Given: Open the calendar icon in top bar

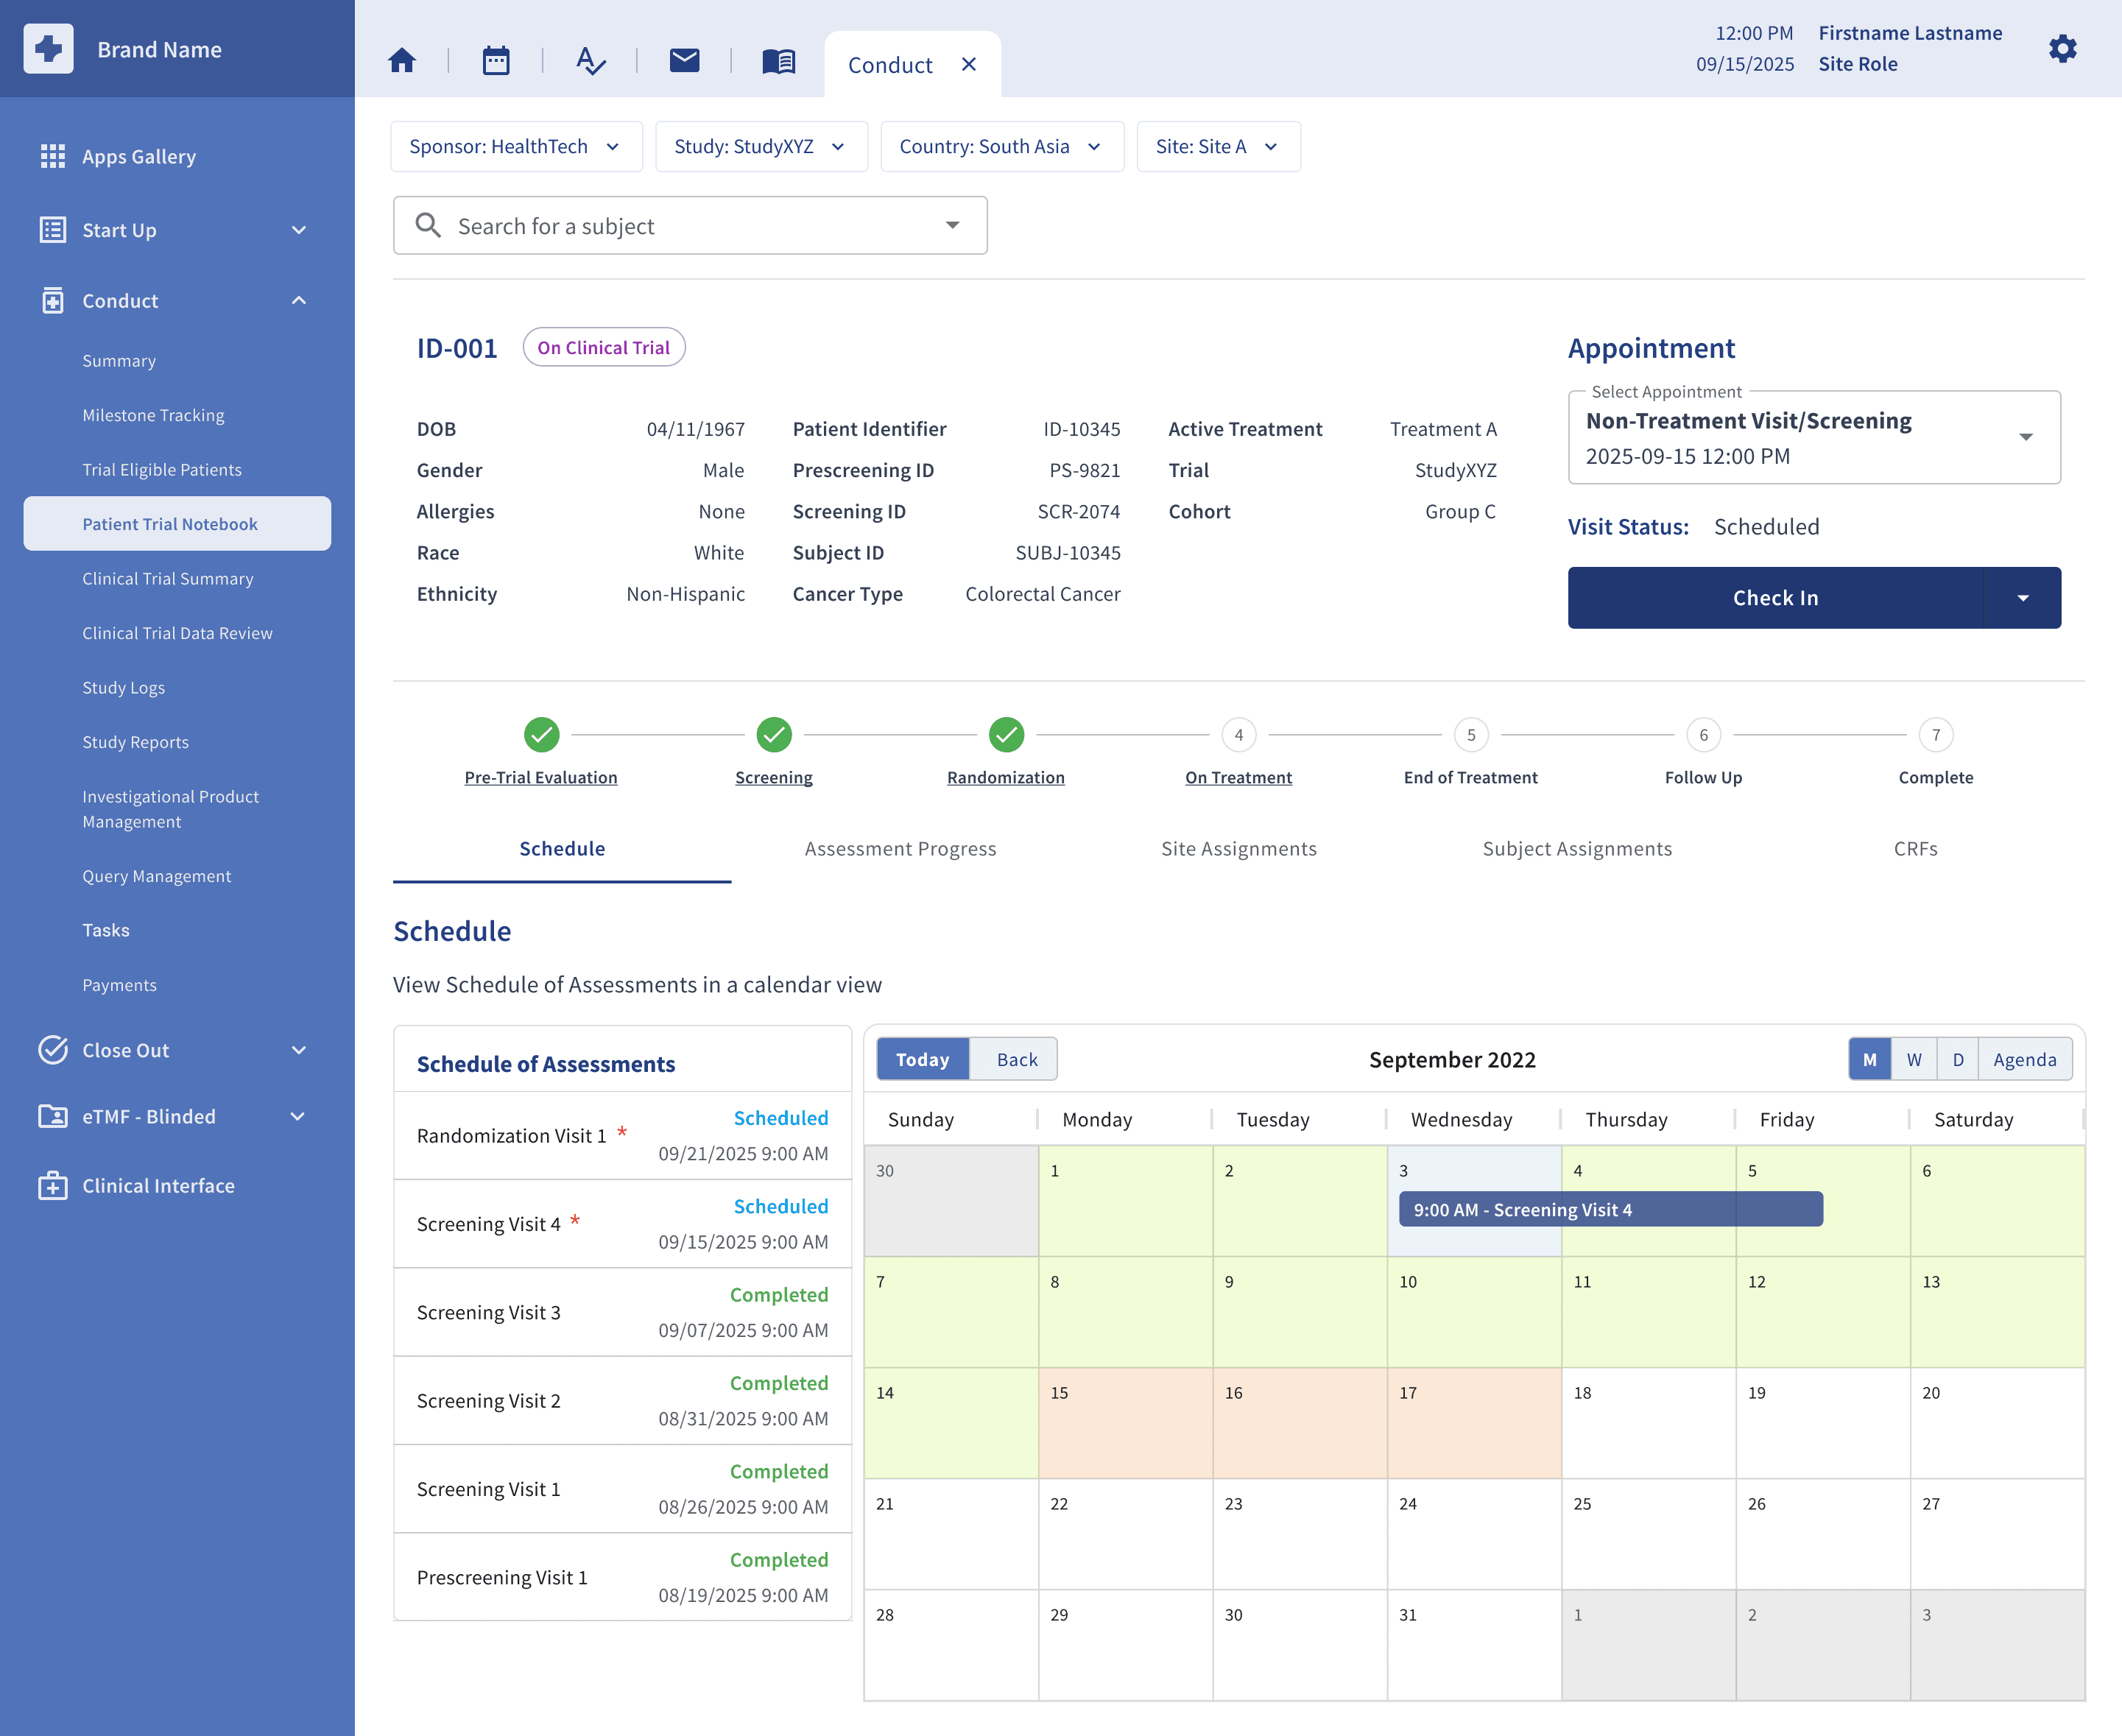Looking at the screenshot, I should click(x=496, y=61).
